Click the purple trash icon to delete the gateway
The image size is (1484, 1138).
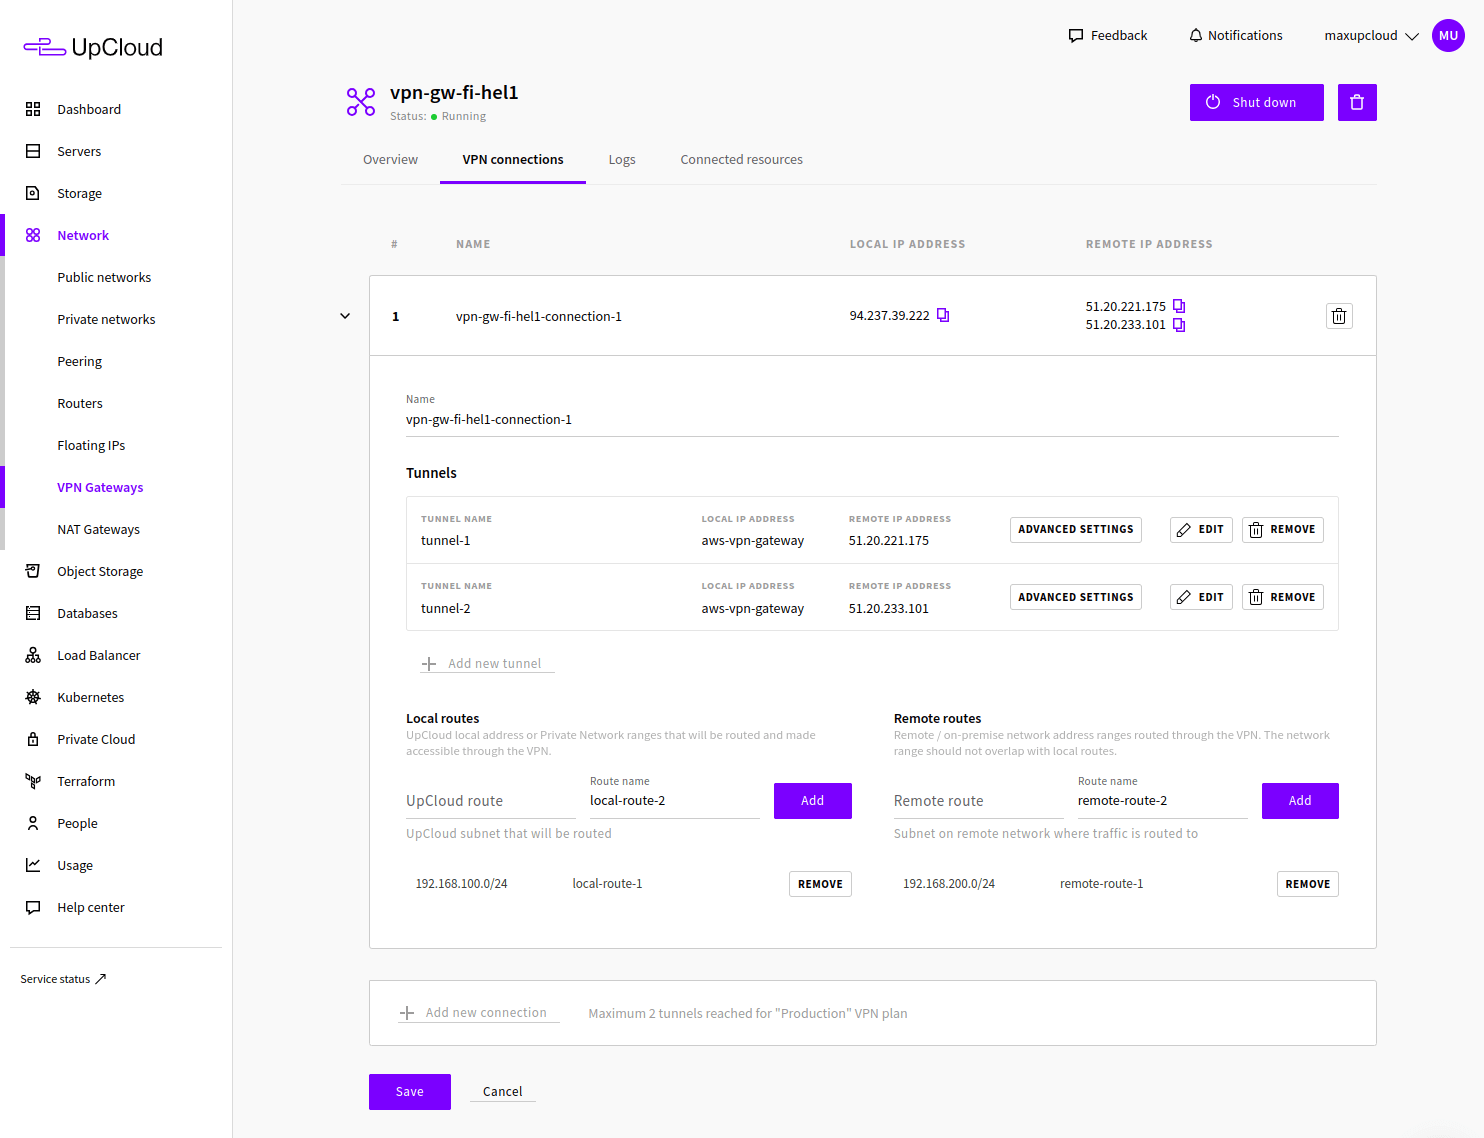click(1357, 102)
